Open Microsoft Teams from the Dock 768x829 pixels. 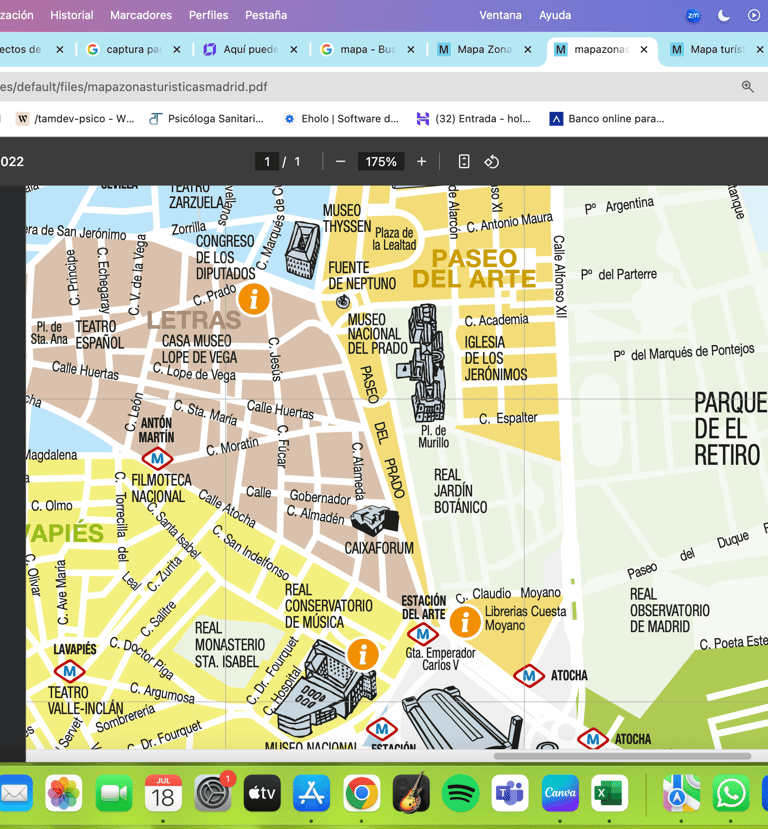tap(510, 793)
